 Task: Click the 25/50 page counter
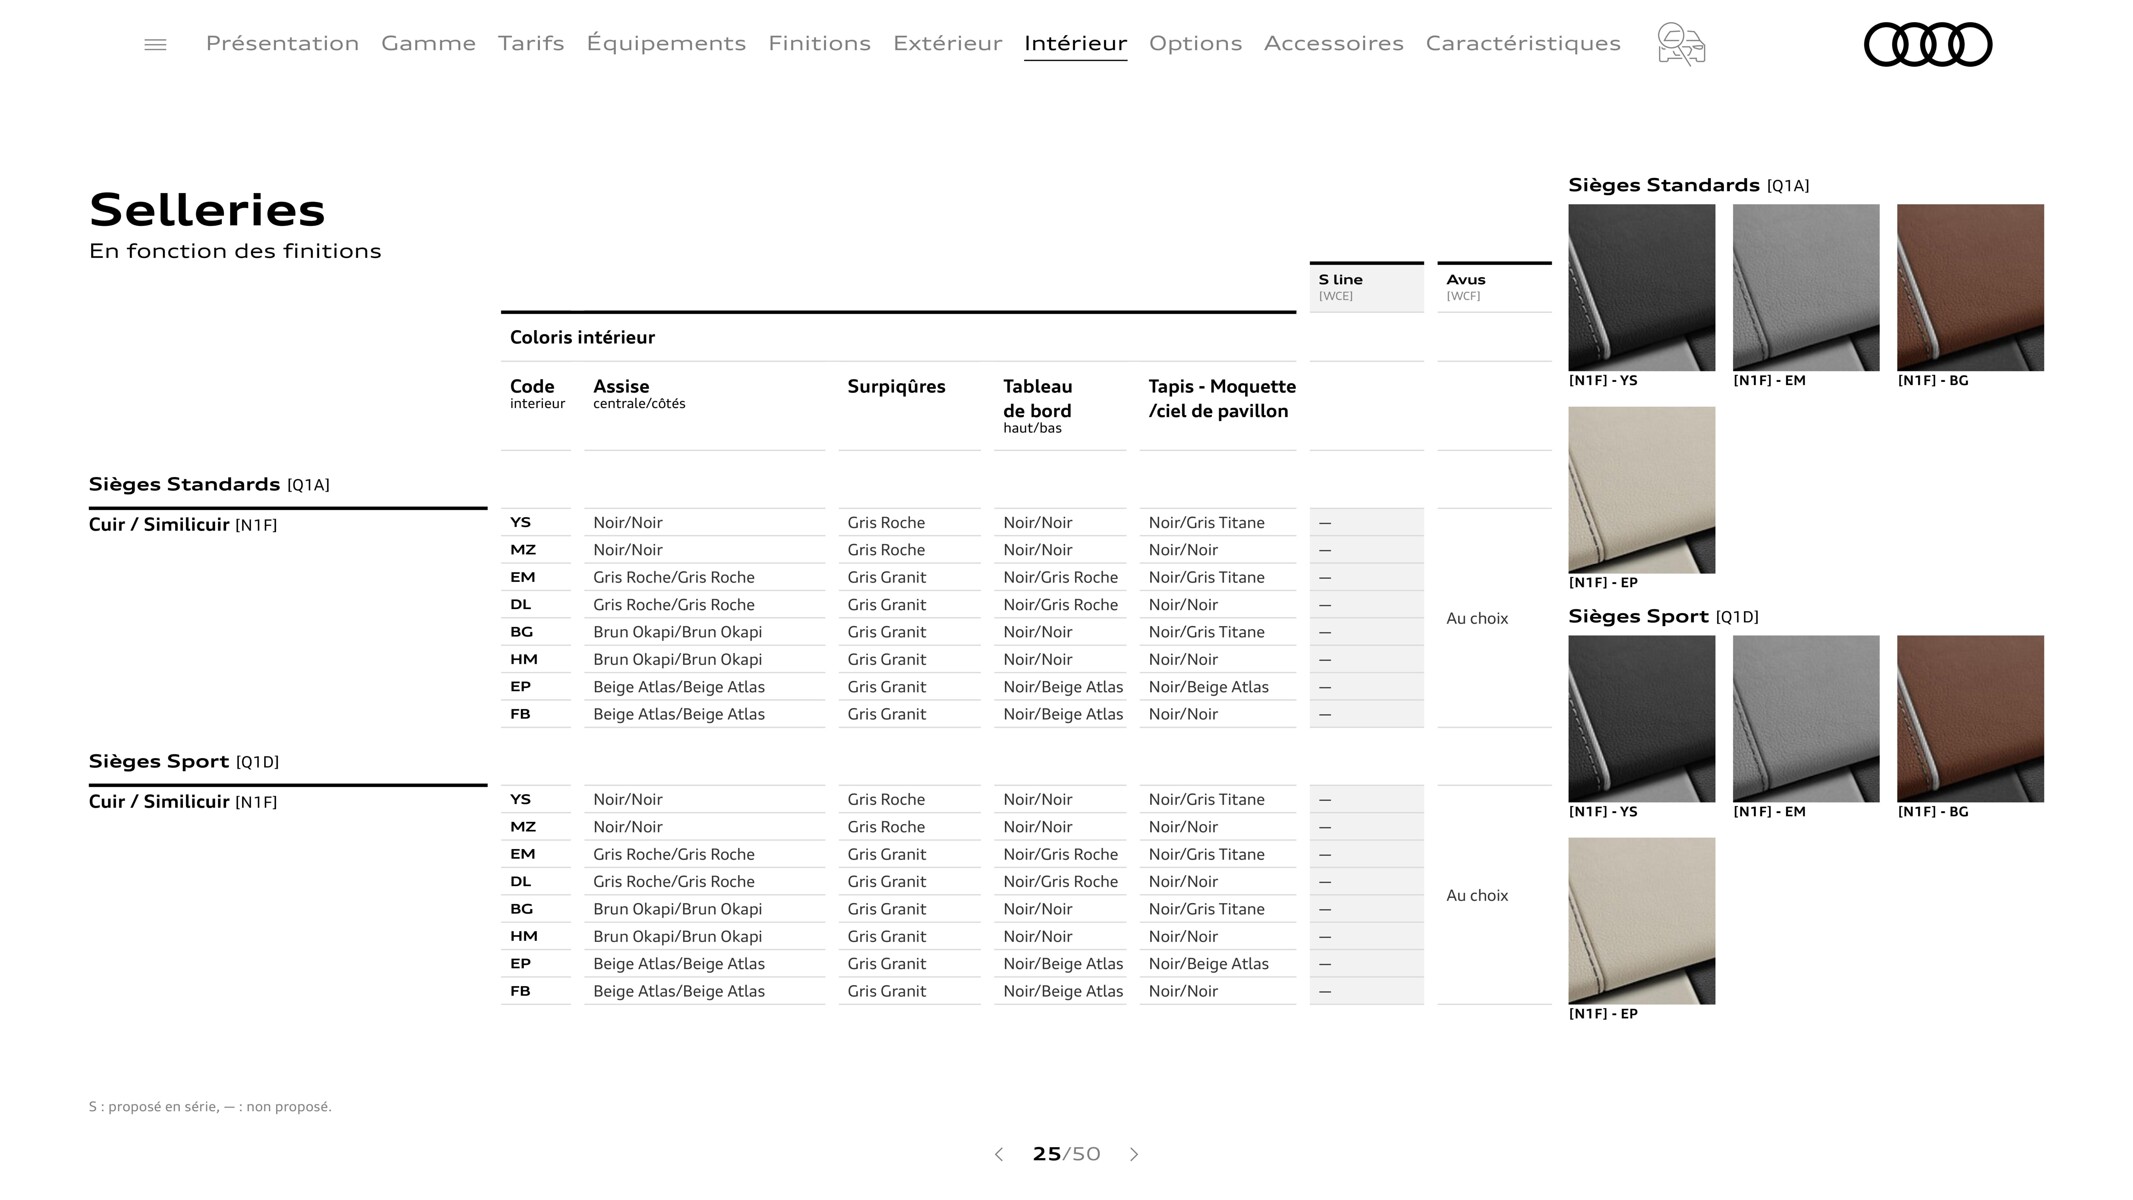coord(1066,1154)
